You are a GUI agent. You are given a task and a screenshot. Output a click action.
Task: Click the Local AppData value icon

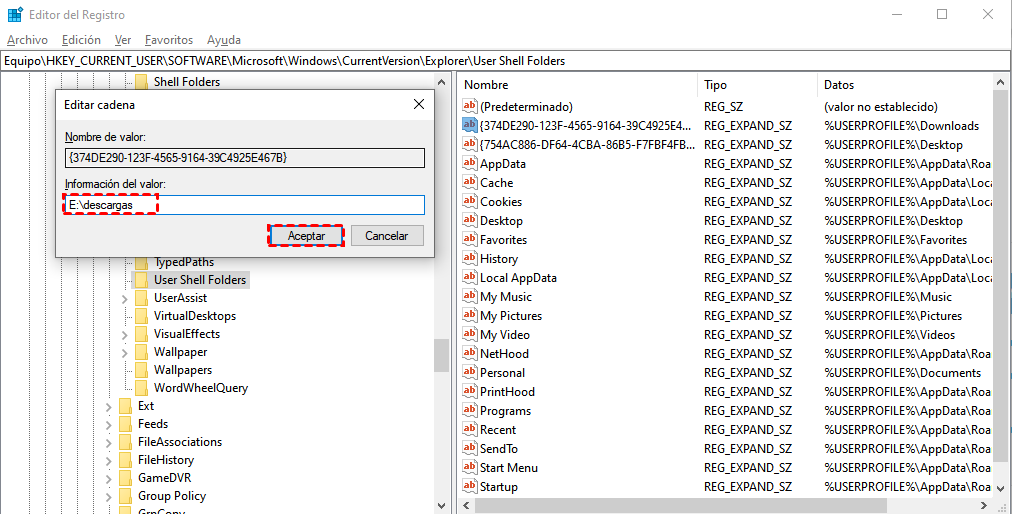pyautogui.click(x=470, y=277)
